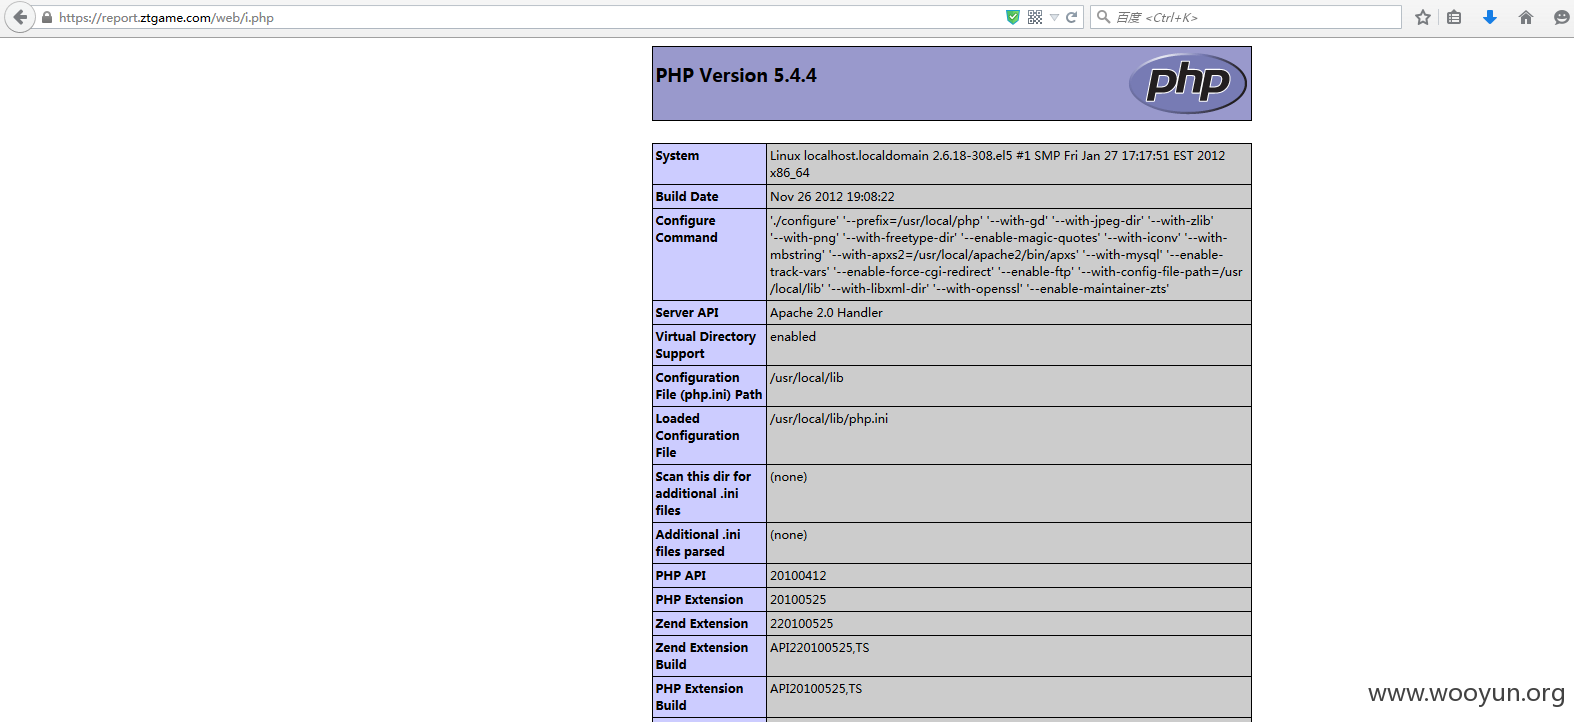Reload the page with refresh icon
The image size is (1574, 722).
tap(1072, 17)
